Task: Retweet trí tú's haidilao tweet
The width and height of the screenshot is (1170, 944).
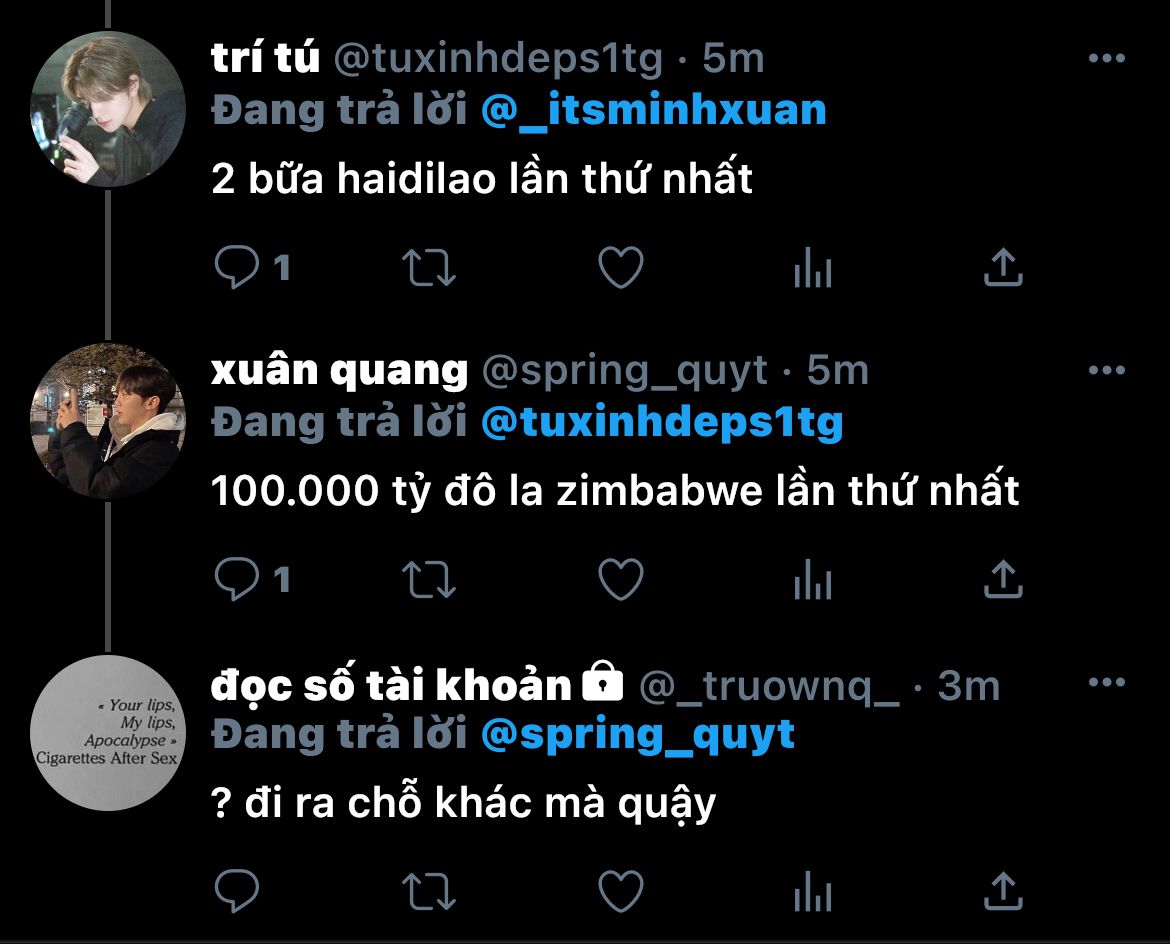Action: [428, 267]
